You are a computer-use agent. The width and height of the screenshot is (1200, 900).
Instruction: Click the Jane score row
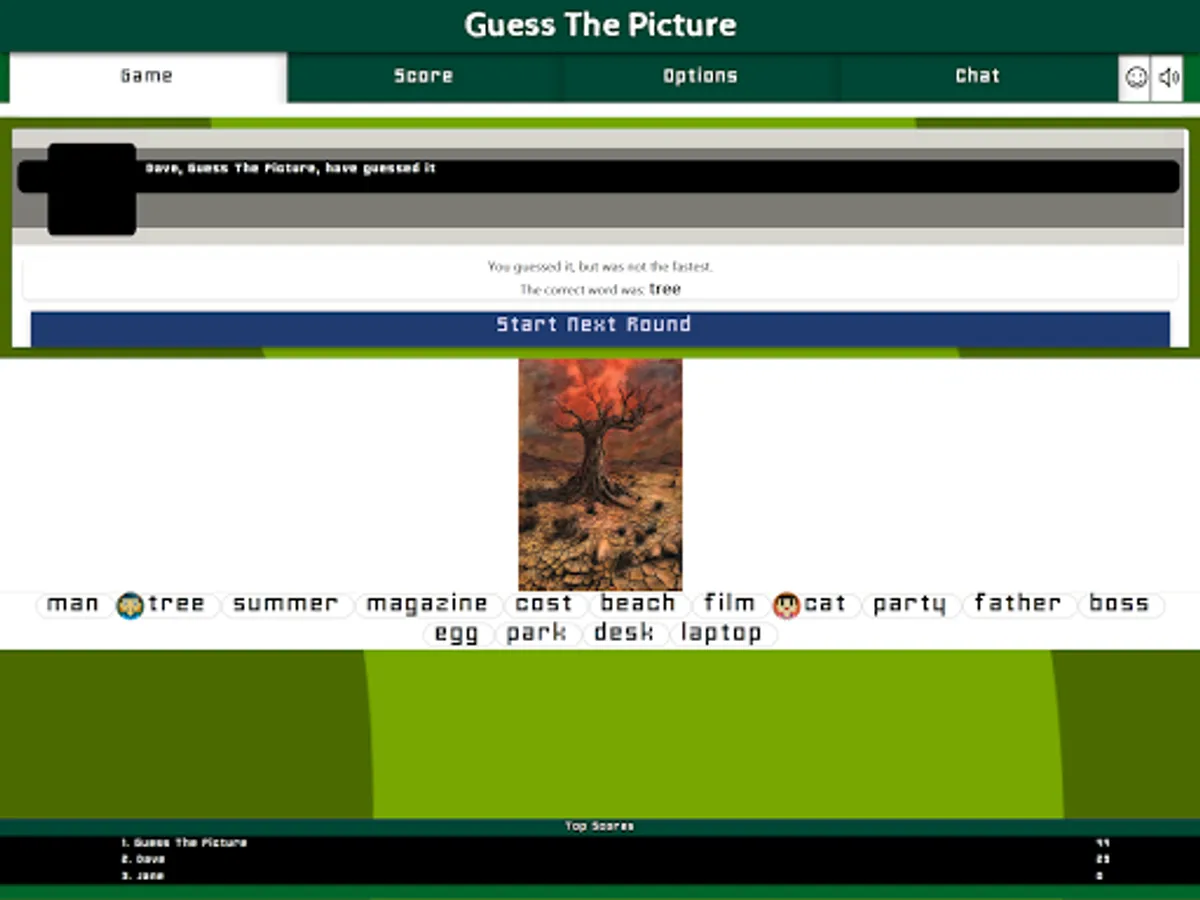(600, 876)
